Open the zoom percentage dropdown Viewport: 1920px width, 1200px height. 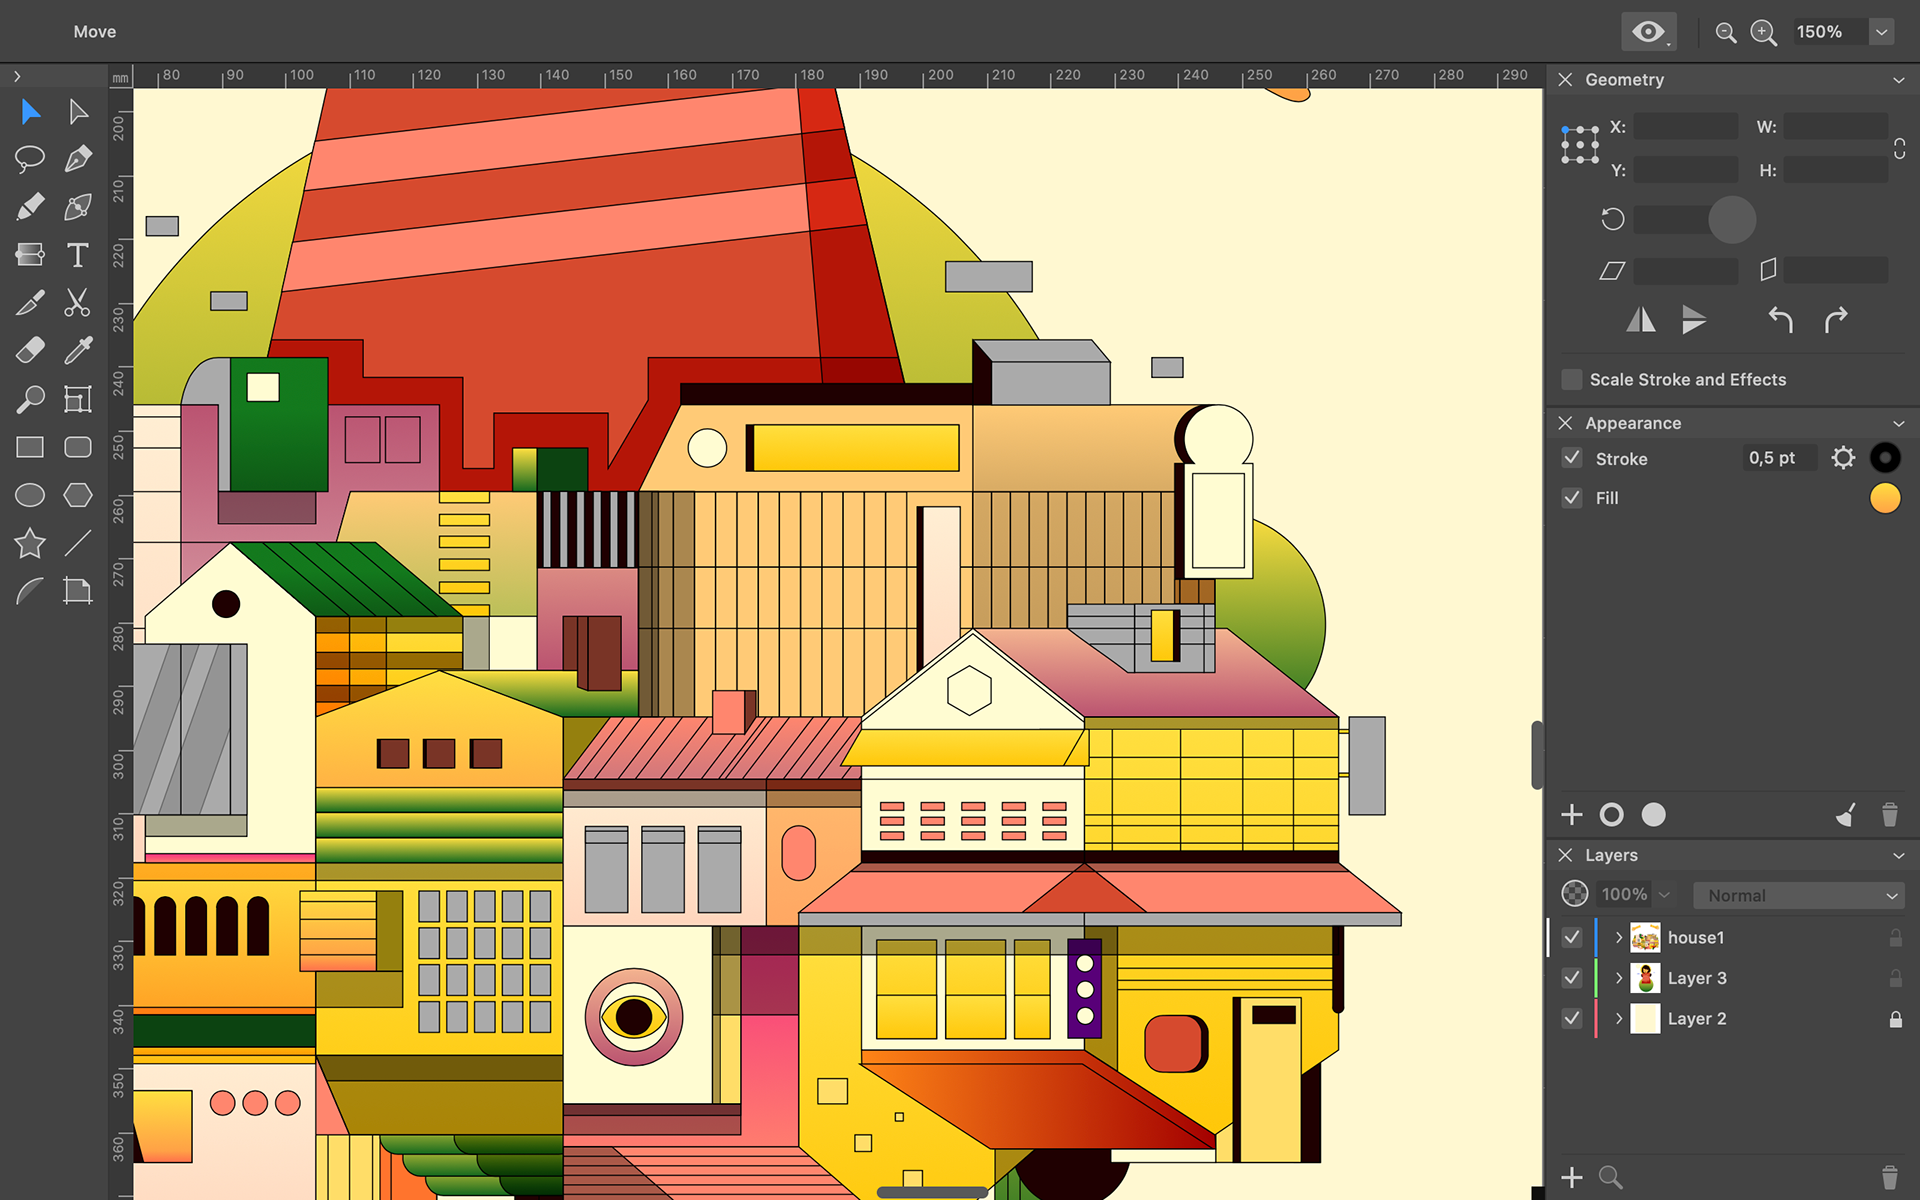coord(1881,32)
